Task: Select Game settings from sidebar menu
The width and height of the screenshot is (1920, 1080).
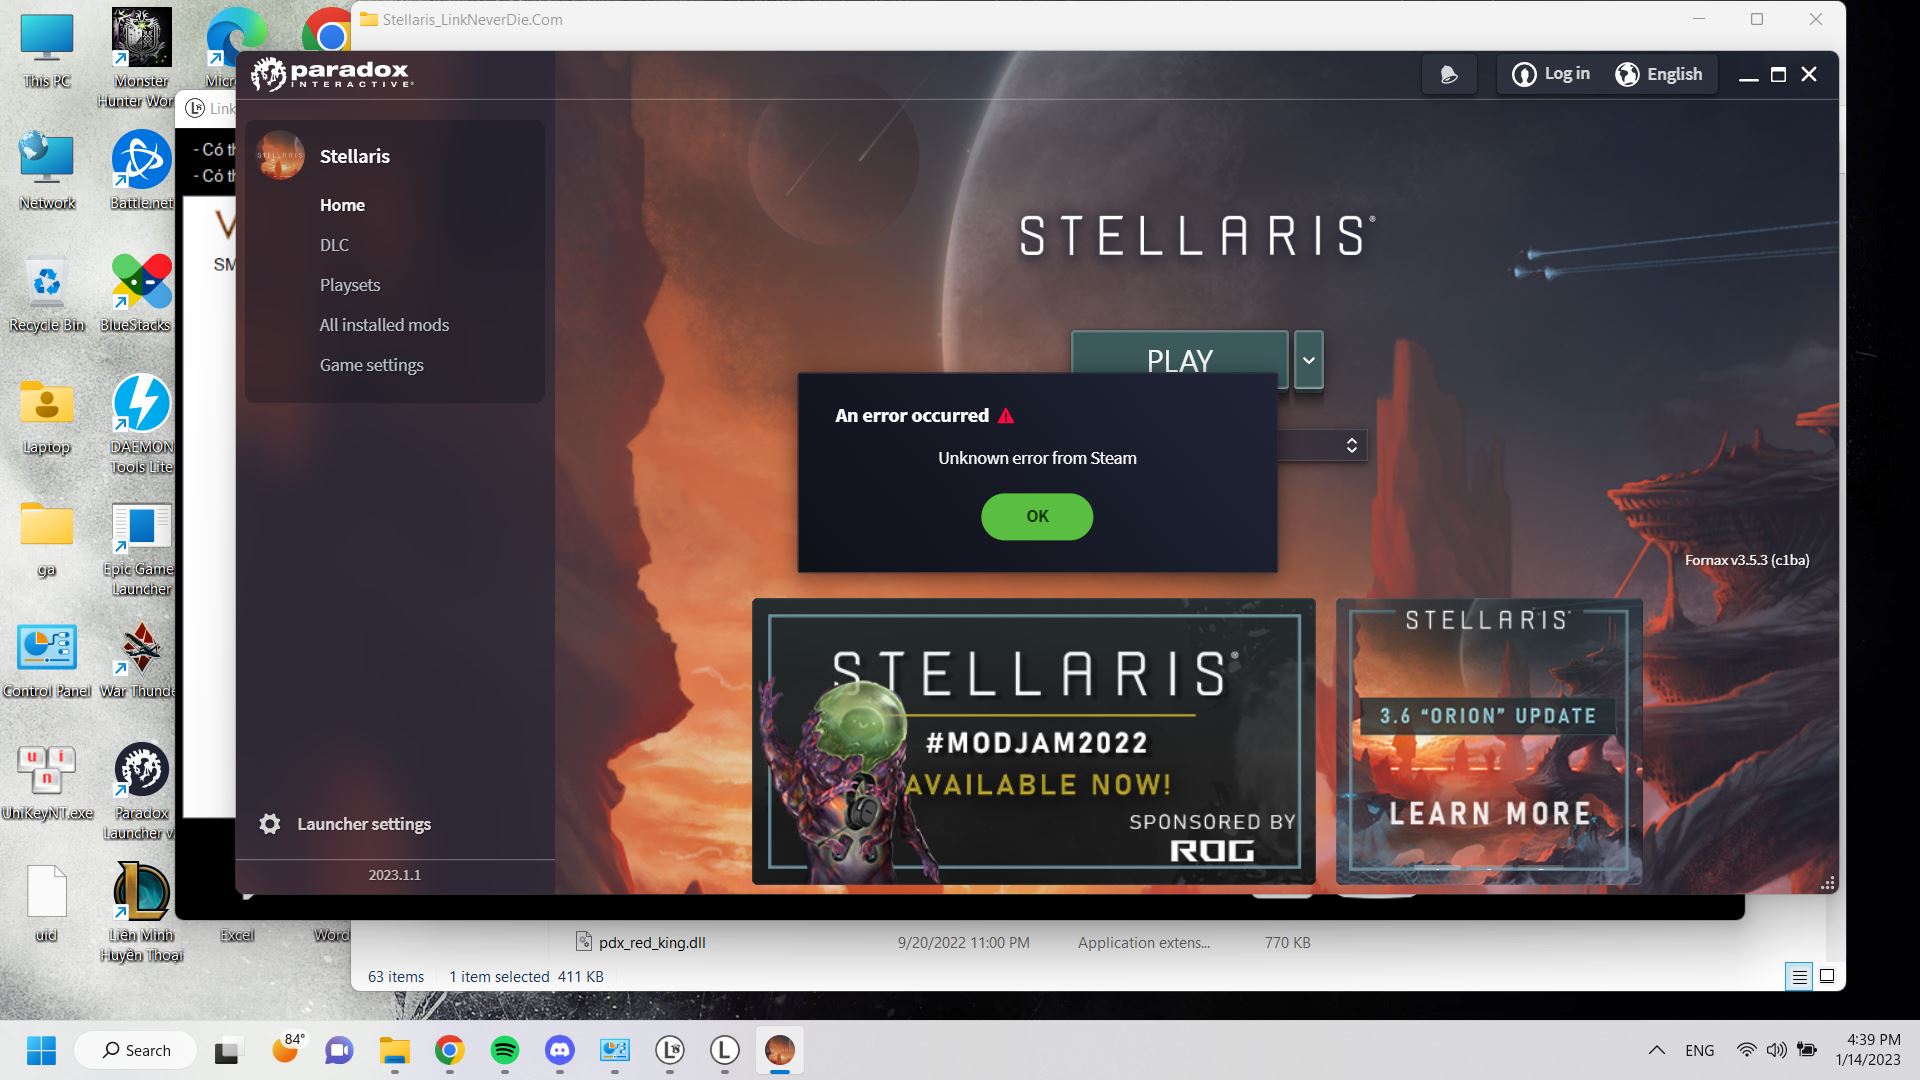Action: (x=371, y=364)
